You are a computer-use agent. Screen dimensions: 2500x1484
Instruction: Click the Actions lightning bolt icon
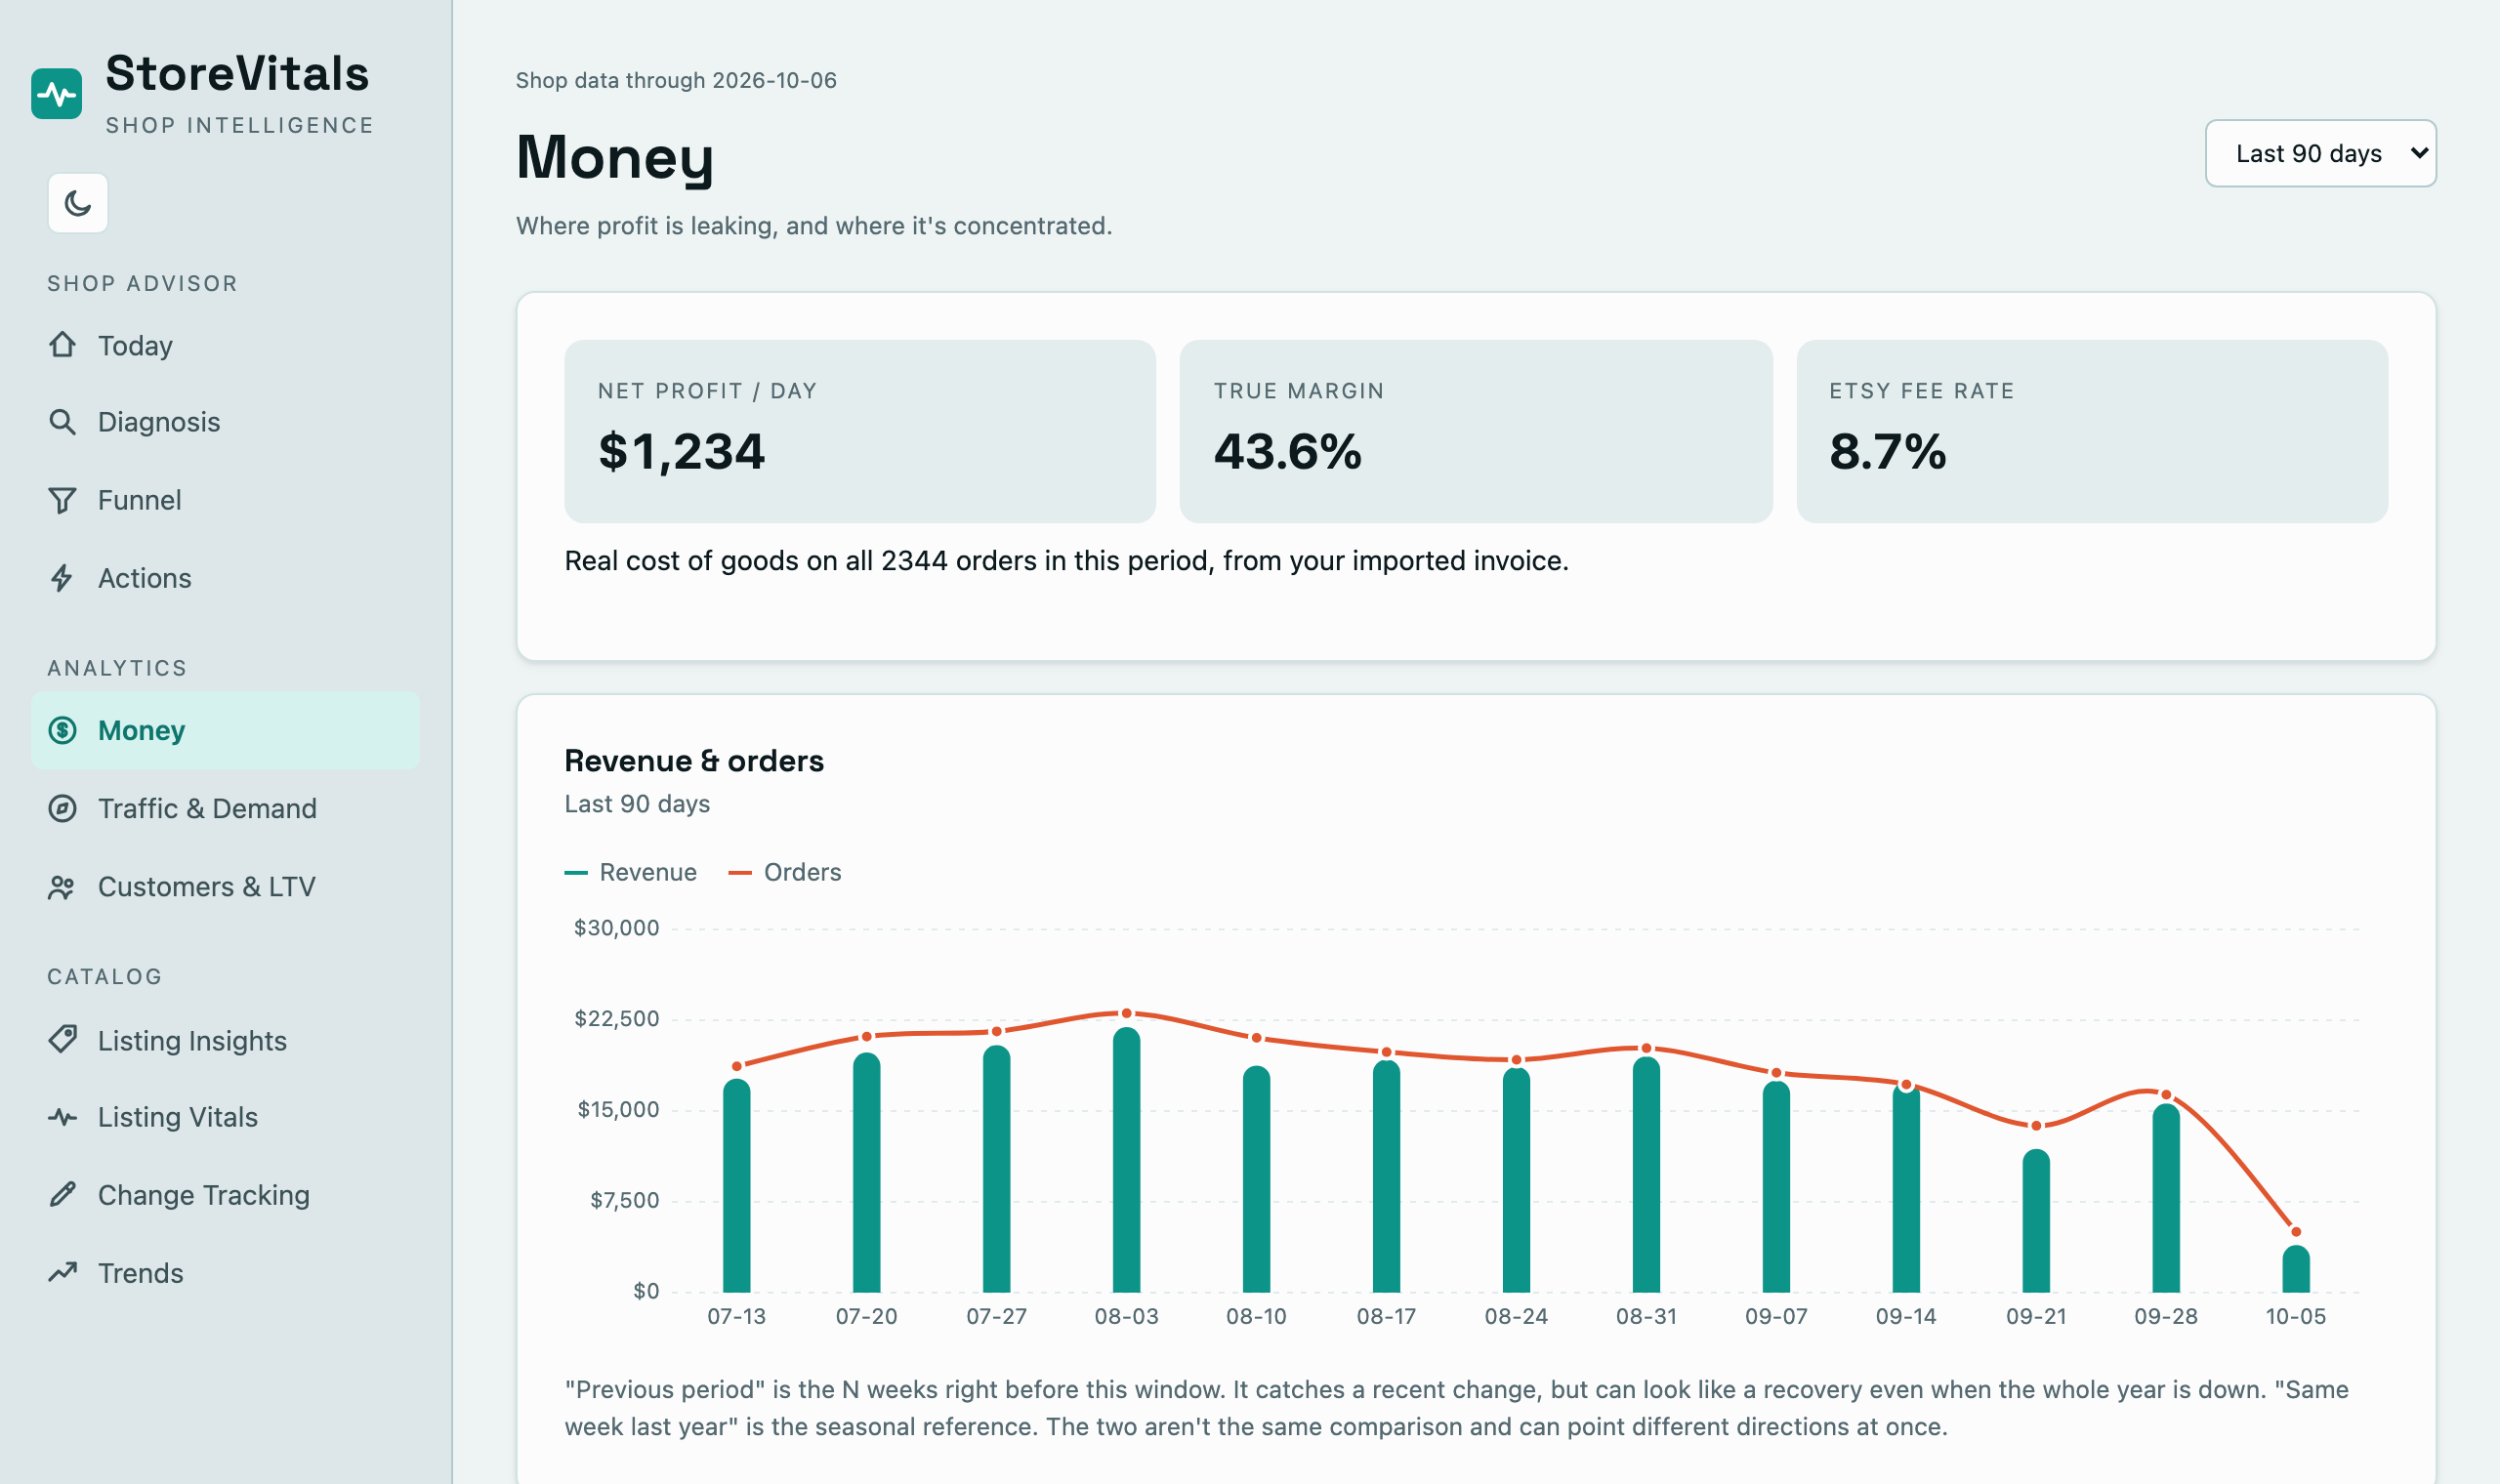62,578
